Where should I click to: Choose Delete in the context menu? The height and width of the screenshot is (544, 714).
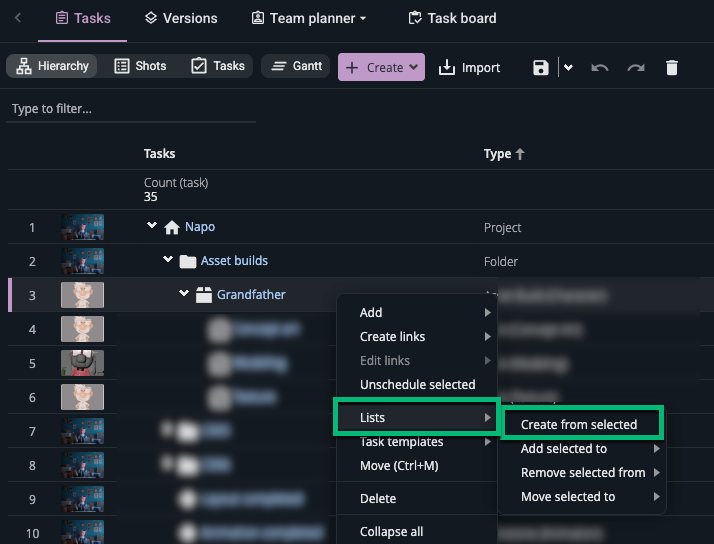(417, 498)
